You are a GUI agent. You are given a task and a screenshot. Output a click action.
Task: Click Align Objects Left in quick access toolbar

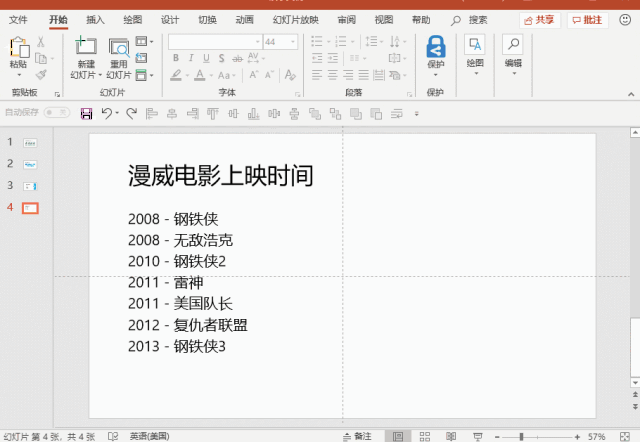152,113
